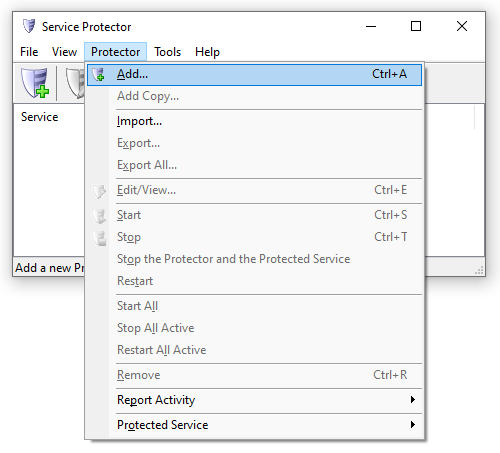Click the Service Protector title bar shield icon
This screenshot has width=500, height=453.
29,26
